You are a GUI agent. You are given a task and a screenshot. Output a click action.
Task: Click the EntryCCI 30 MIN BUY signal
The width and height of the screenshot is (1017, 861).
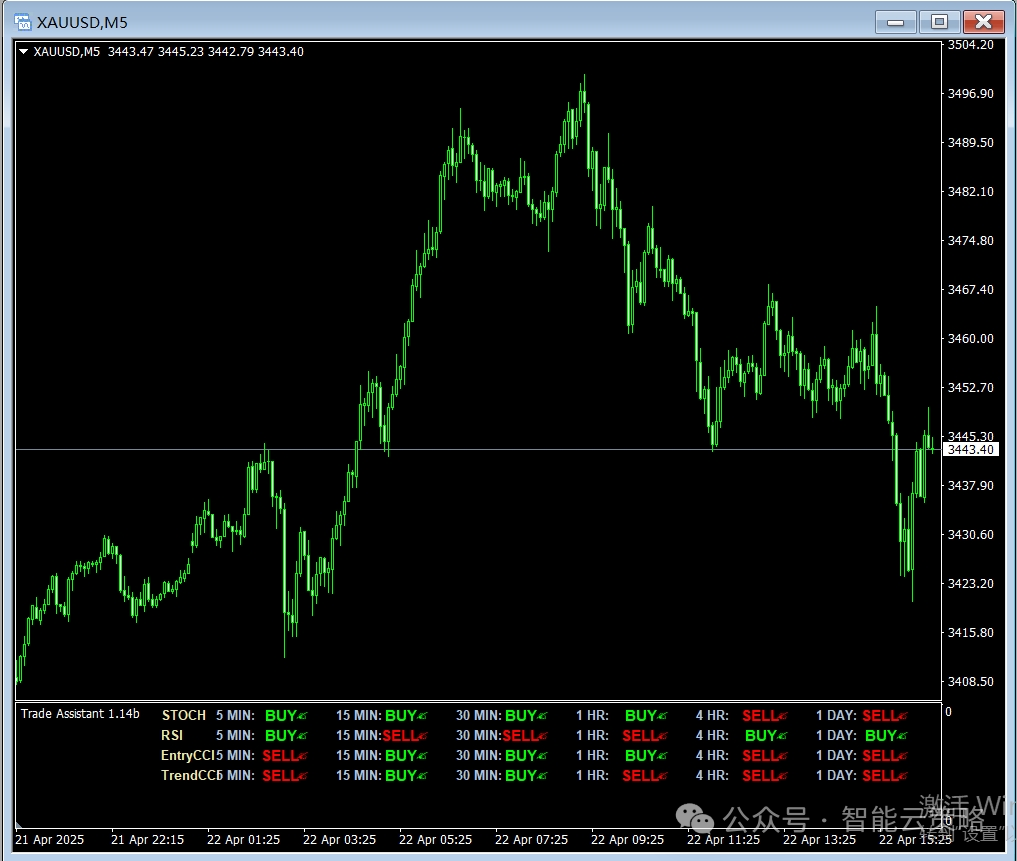coord(526,755)
